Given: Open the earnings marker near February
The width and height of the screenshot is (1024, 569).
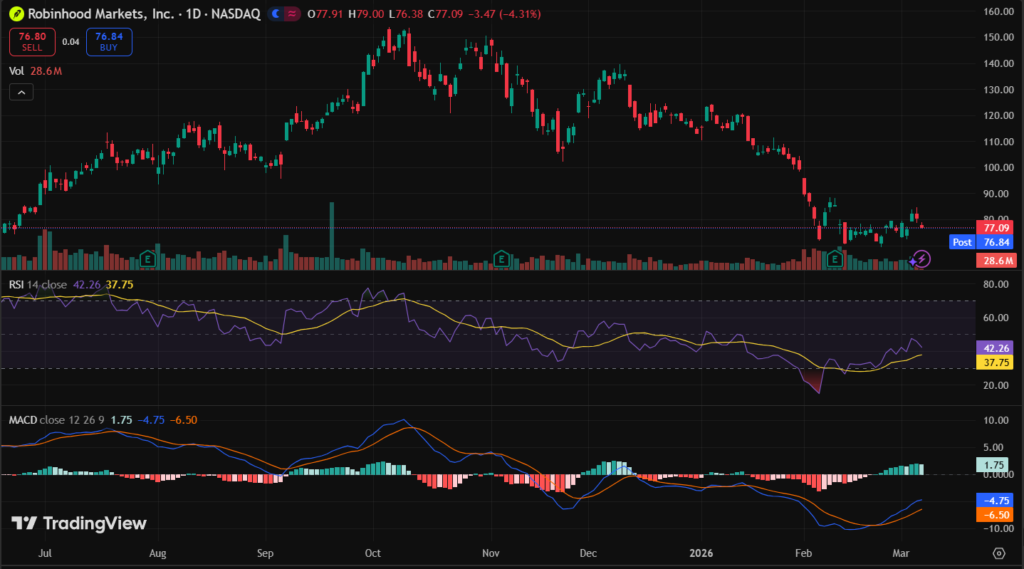Looking at the screenshot, I should coord(834,258).
